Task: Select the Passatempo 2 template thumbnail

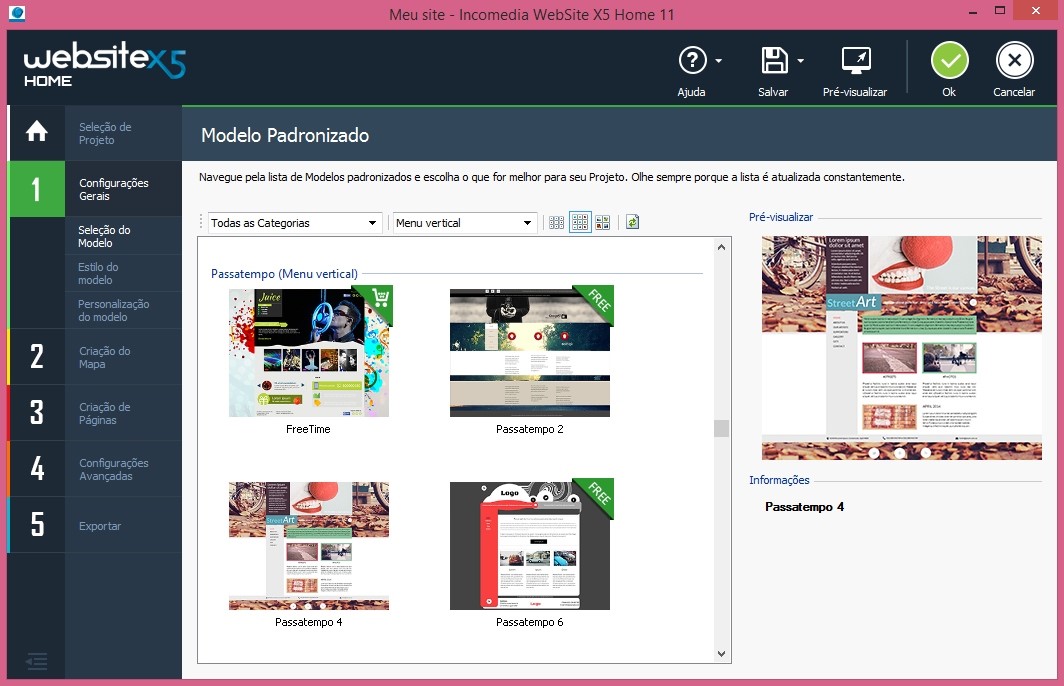Action: point(530,353)
